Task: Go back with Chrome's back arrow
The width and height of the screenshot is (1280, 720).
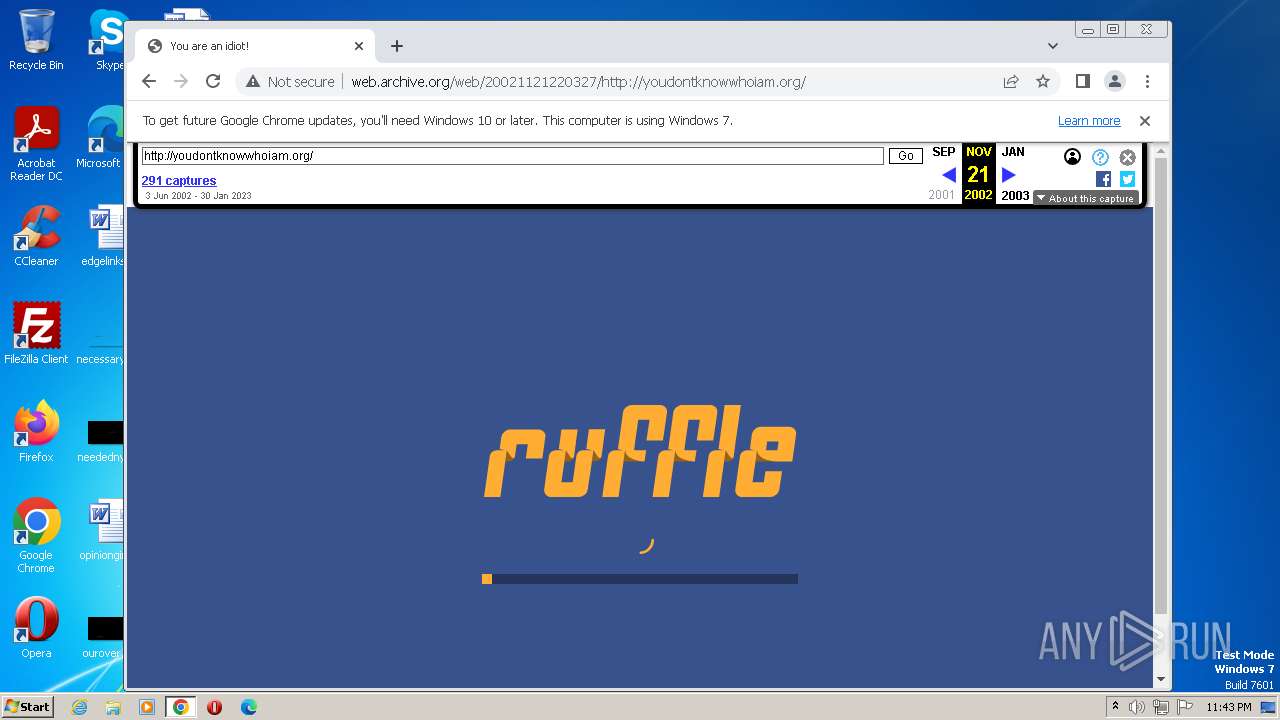Action: point(149,81)
